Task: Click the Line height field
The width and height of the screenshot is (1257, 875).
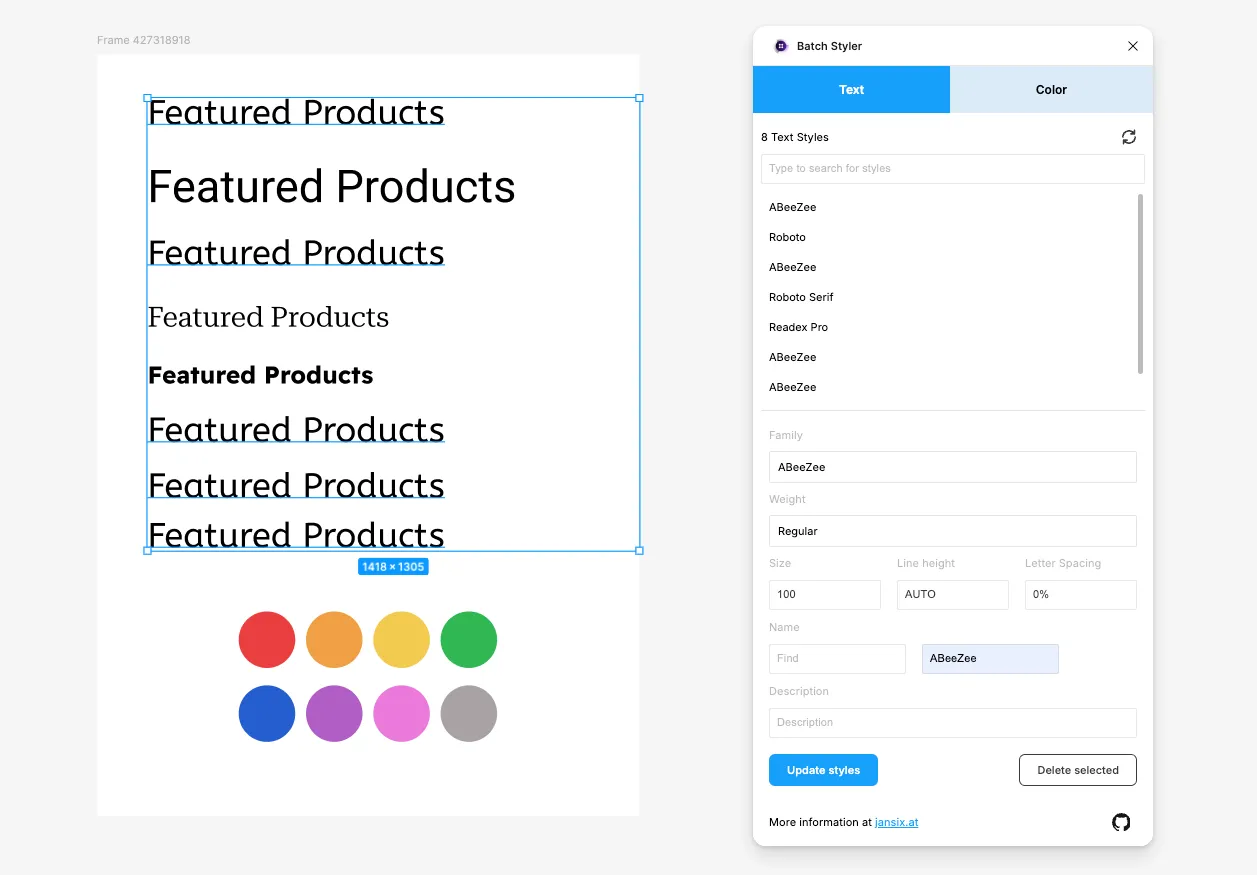Action: point(952,594)
